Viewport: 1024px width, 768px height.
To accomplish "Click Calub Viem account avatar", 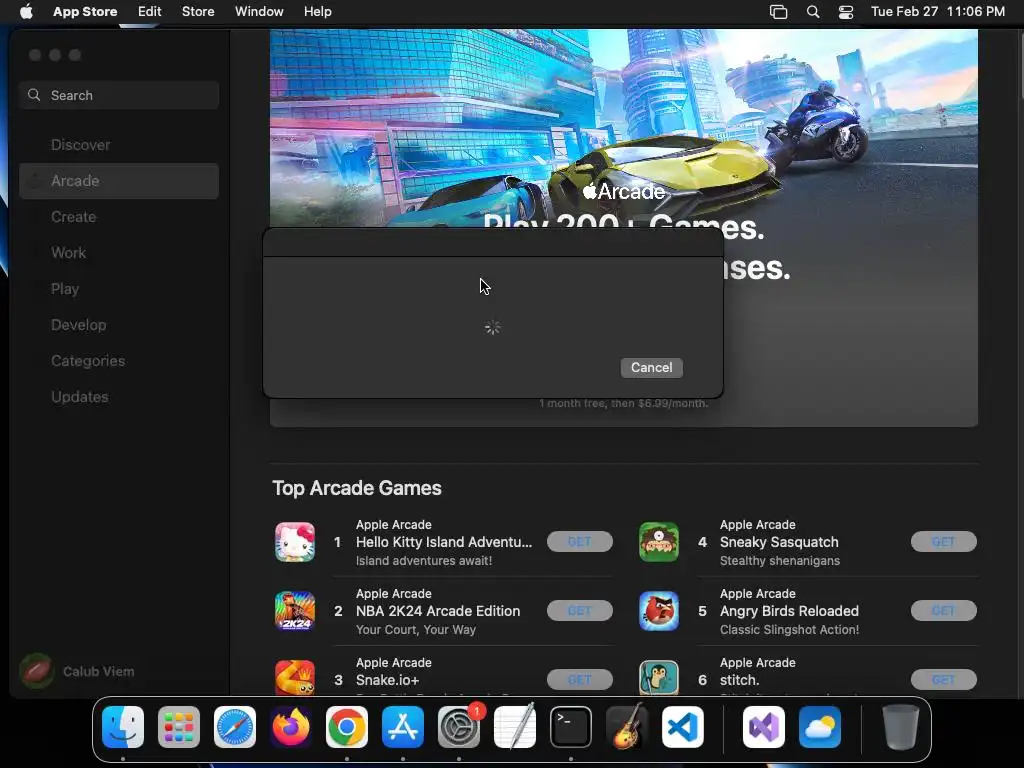I will (37, 671).
